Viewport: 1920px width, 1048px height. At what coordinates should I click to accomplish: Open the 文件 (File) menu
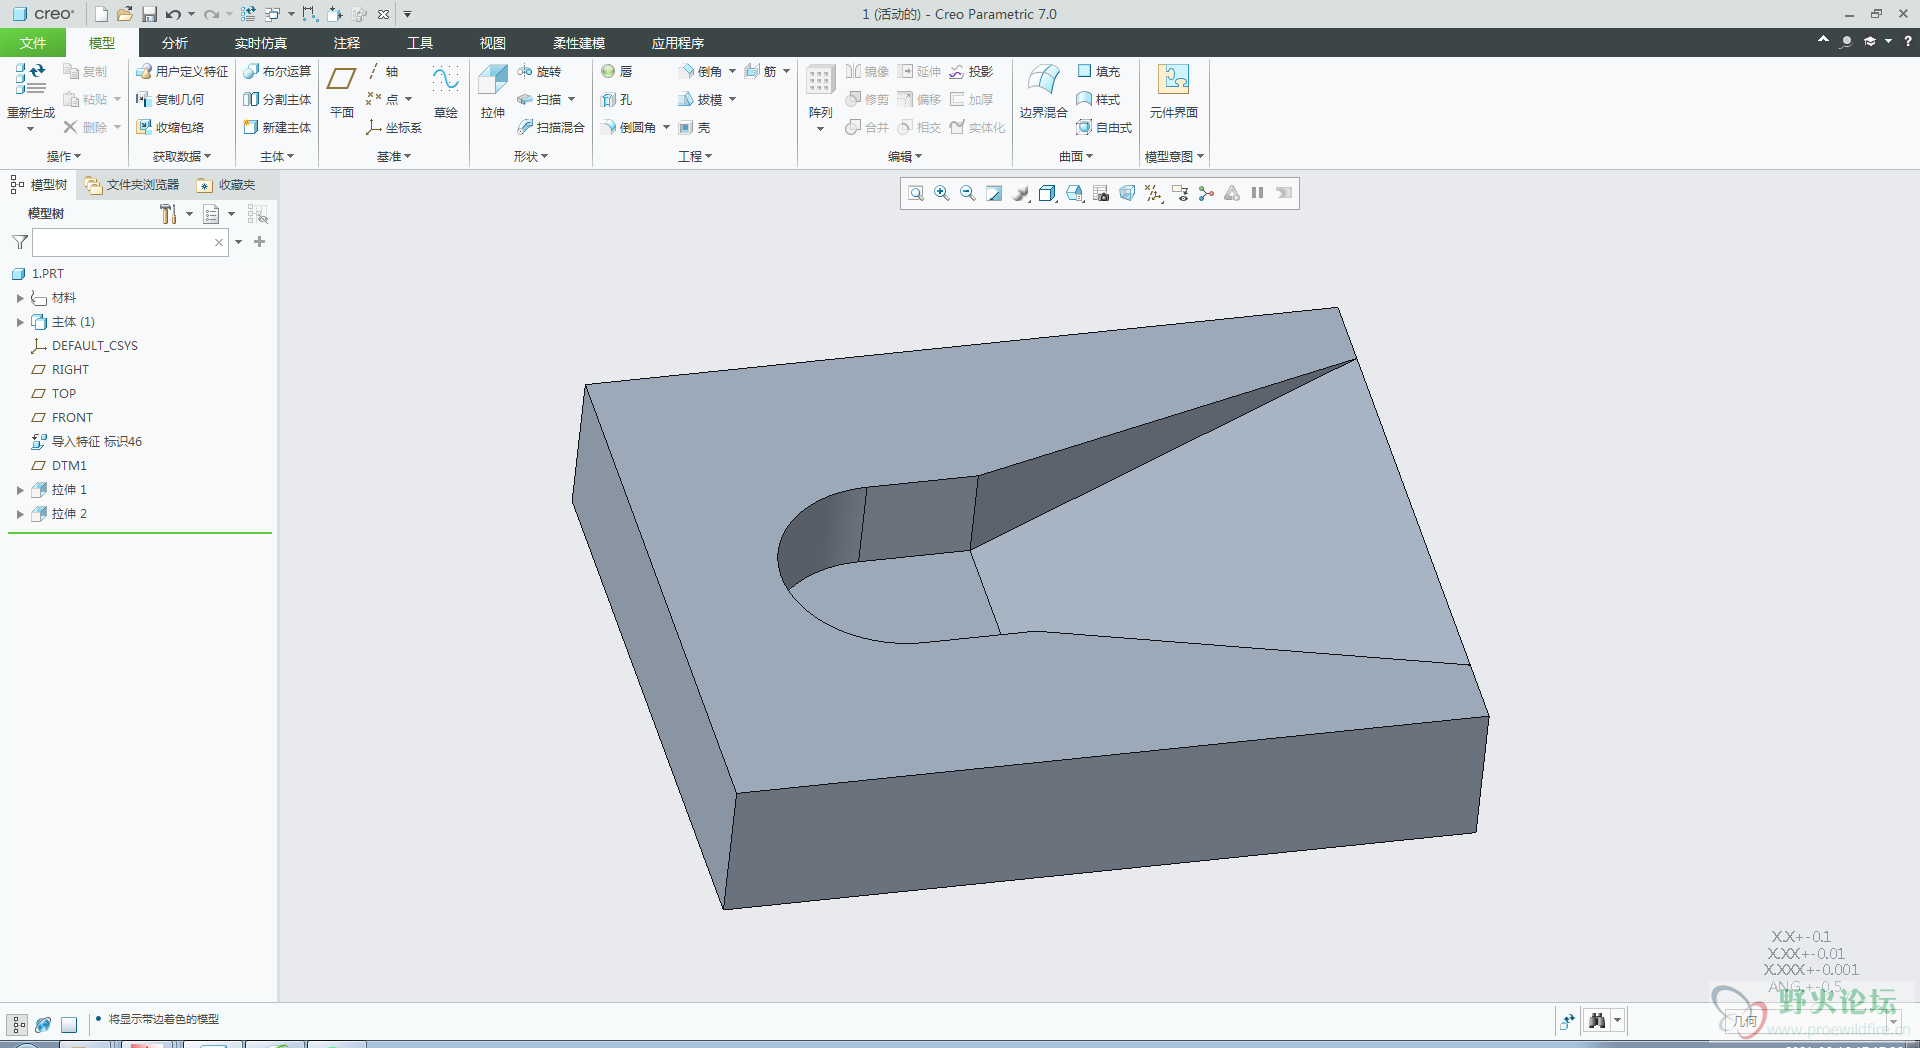[33, 43]
